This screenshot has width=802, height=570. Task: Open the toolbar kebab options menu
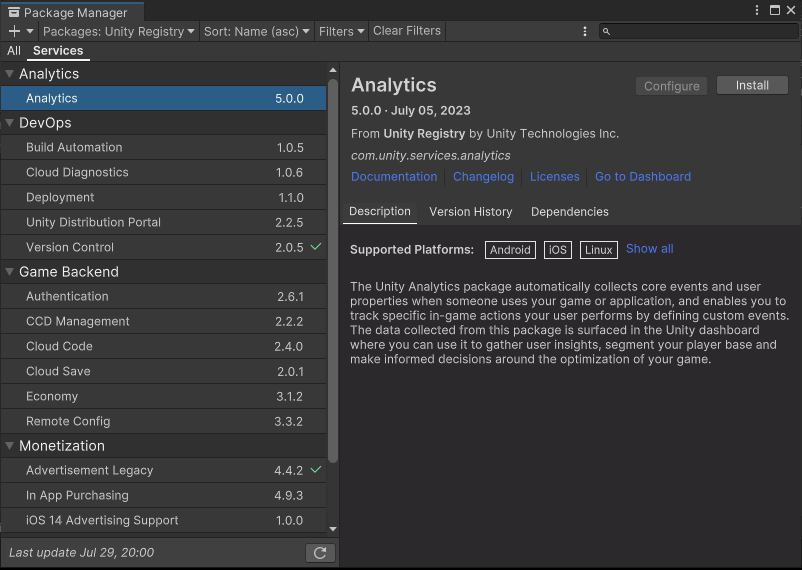pyautogui.click(x=585, y=31)
